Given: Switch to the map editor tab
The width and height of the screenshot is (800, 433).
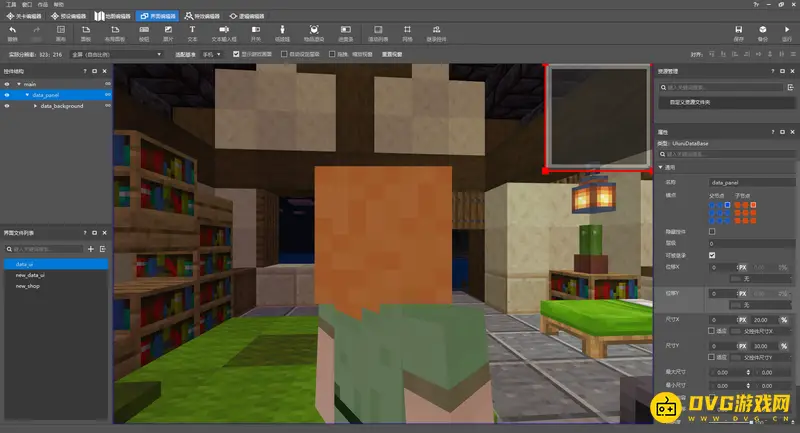Looking at the screenshot, I should [x=113, y=16].
